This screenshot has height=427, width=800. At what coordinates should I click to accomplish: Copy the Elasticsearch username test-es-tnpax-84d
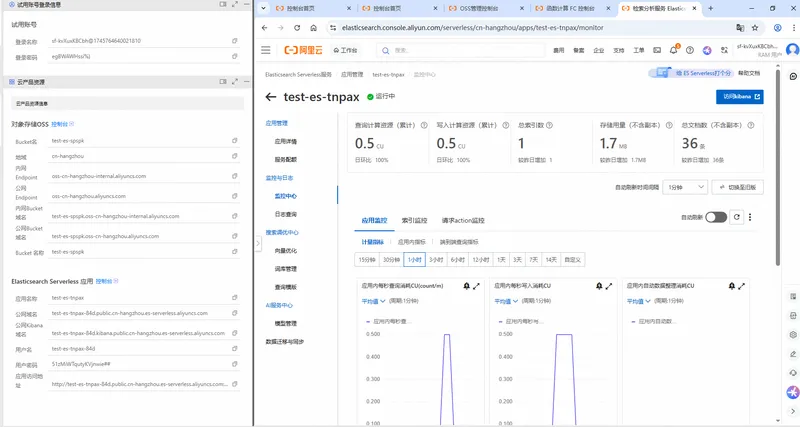235,348
